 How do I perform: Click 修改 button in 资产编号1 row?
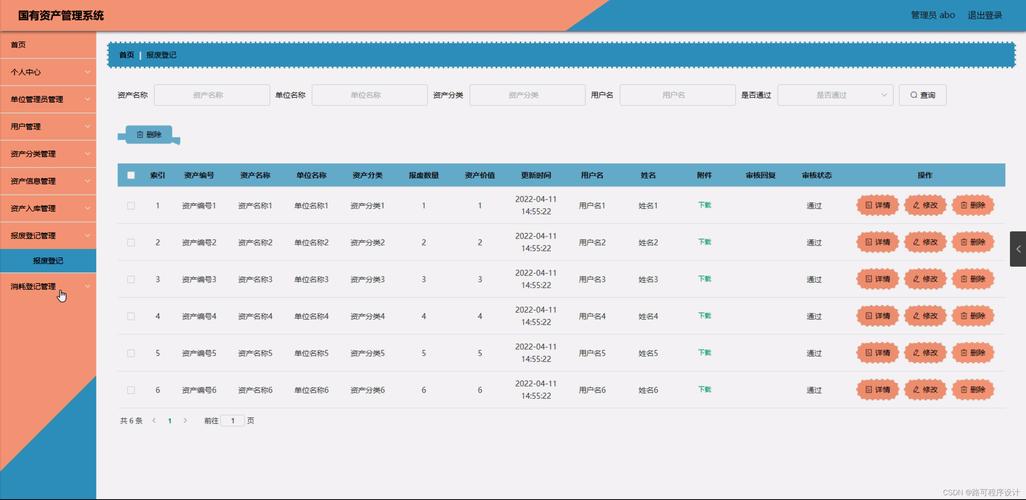point(925,205)
